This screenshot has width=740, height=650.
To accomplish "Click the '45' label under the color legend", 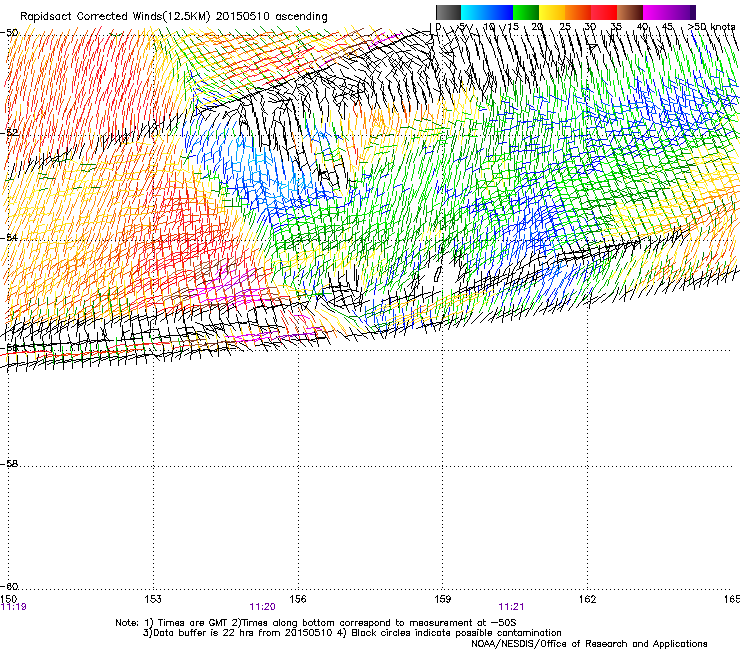I will point(667,27).
